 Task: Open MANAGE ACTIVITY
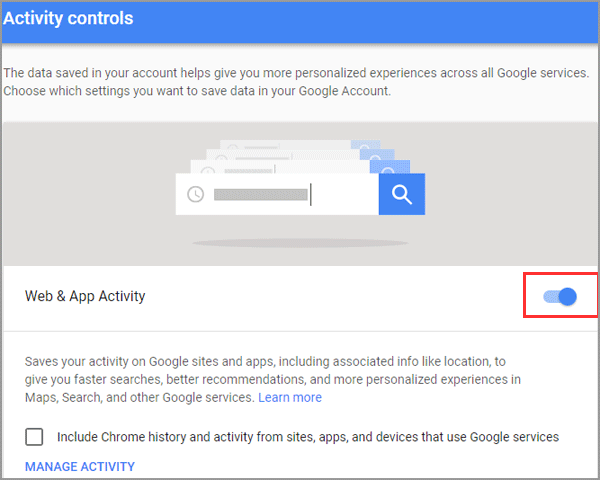(x=80, y=467)
